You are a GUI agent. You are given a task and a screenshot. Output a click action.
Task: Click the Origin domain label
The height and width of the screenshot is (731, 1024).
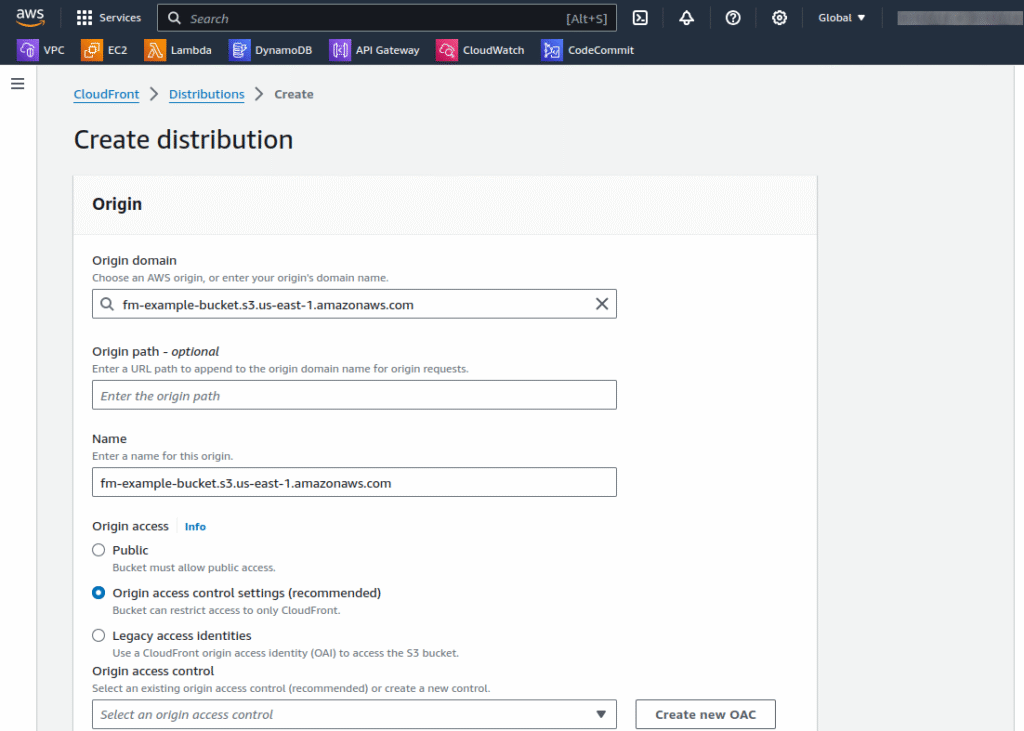click(134, 261)
